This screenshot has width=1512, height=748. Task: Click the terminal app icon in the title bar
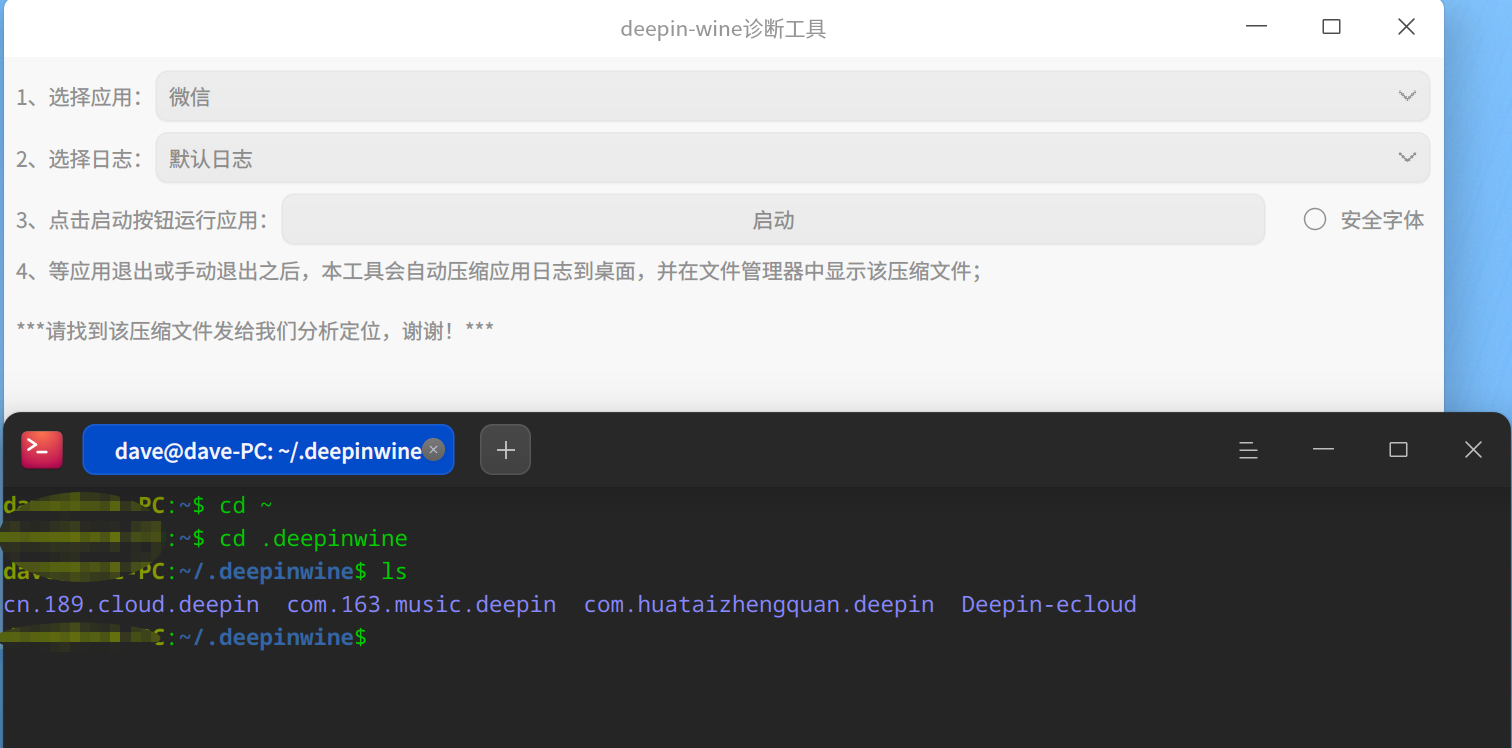point(42,450)
